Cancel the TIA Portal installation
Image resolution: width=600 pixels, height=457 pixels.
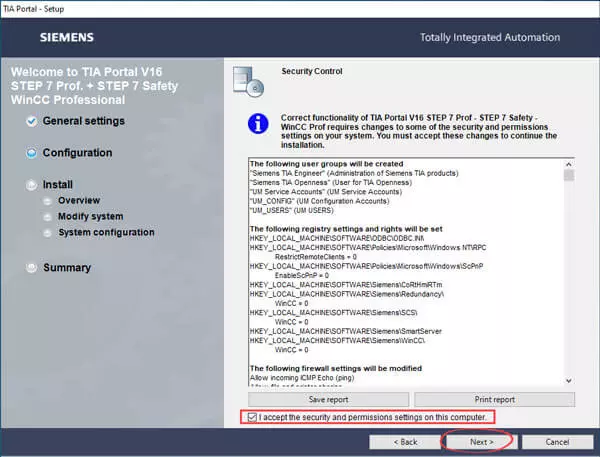(x=557, y=441)
